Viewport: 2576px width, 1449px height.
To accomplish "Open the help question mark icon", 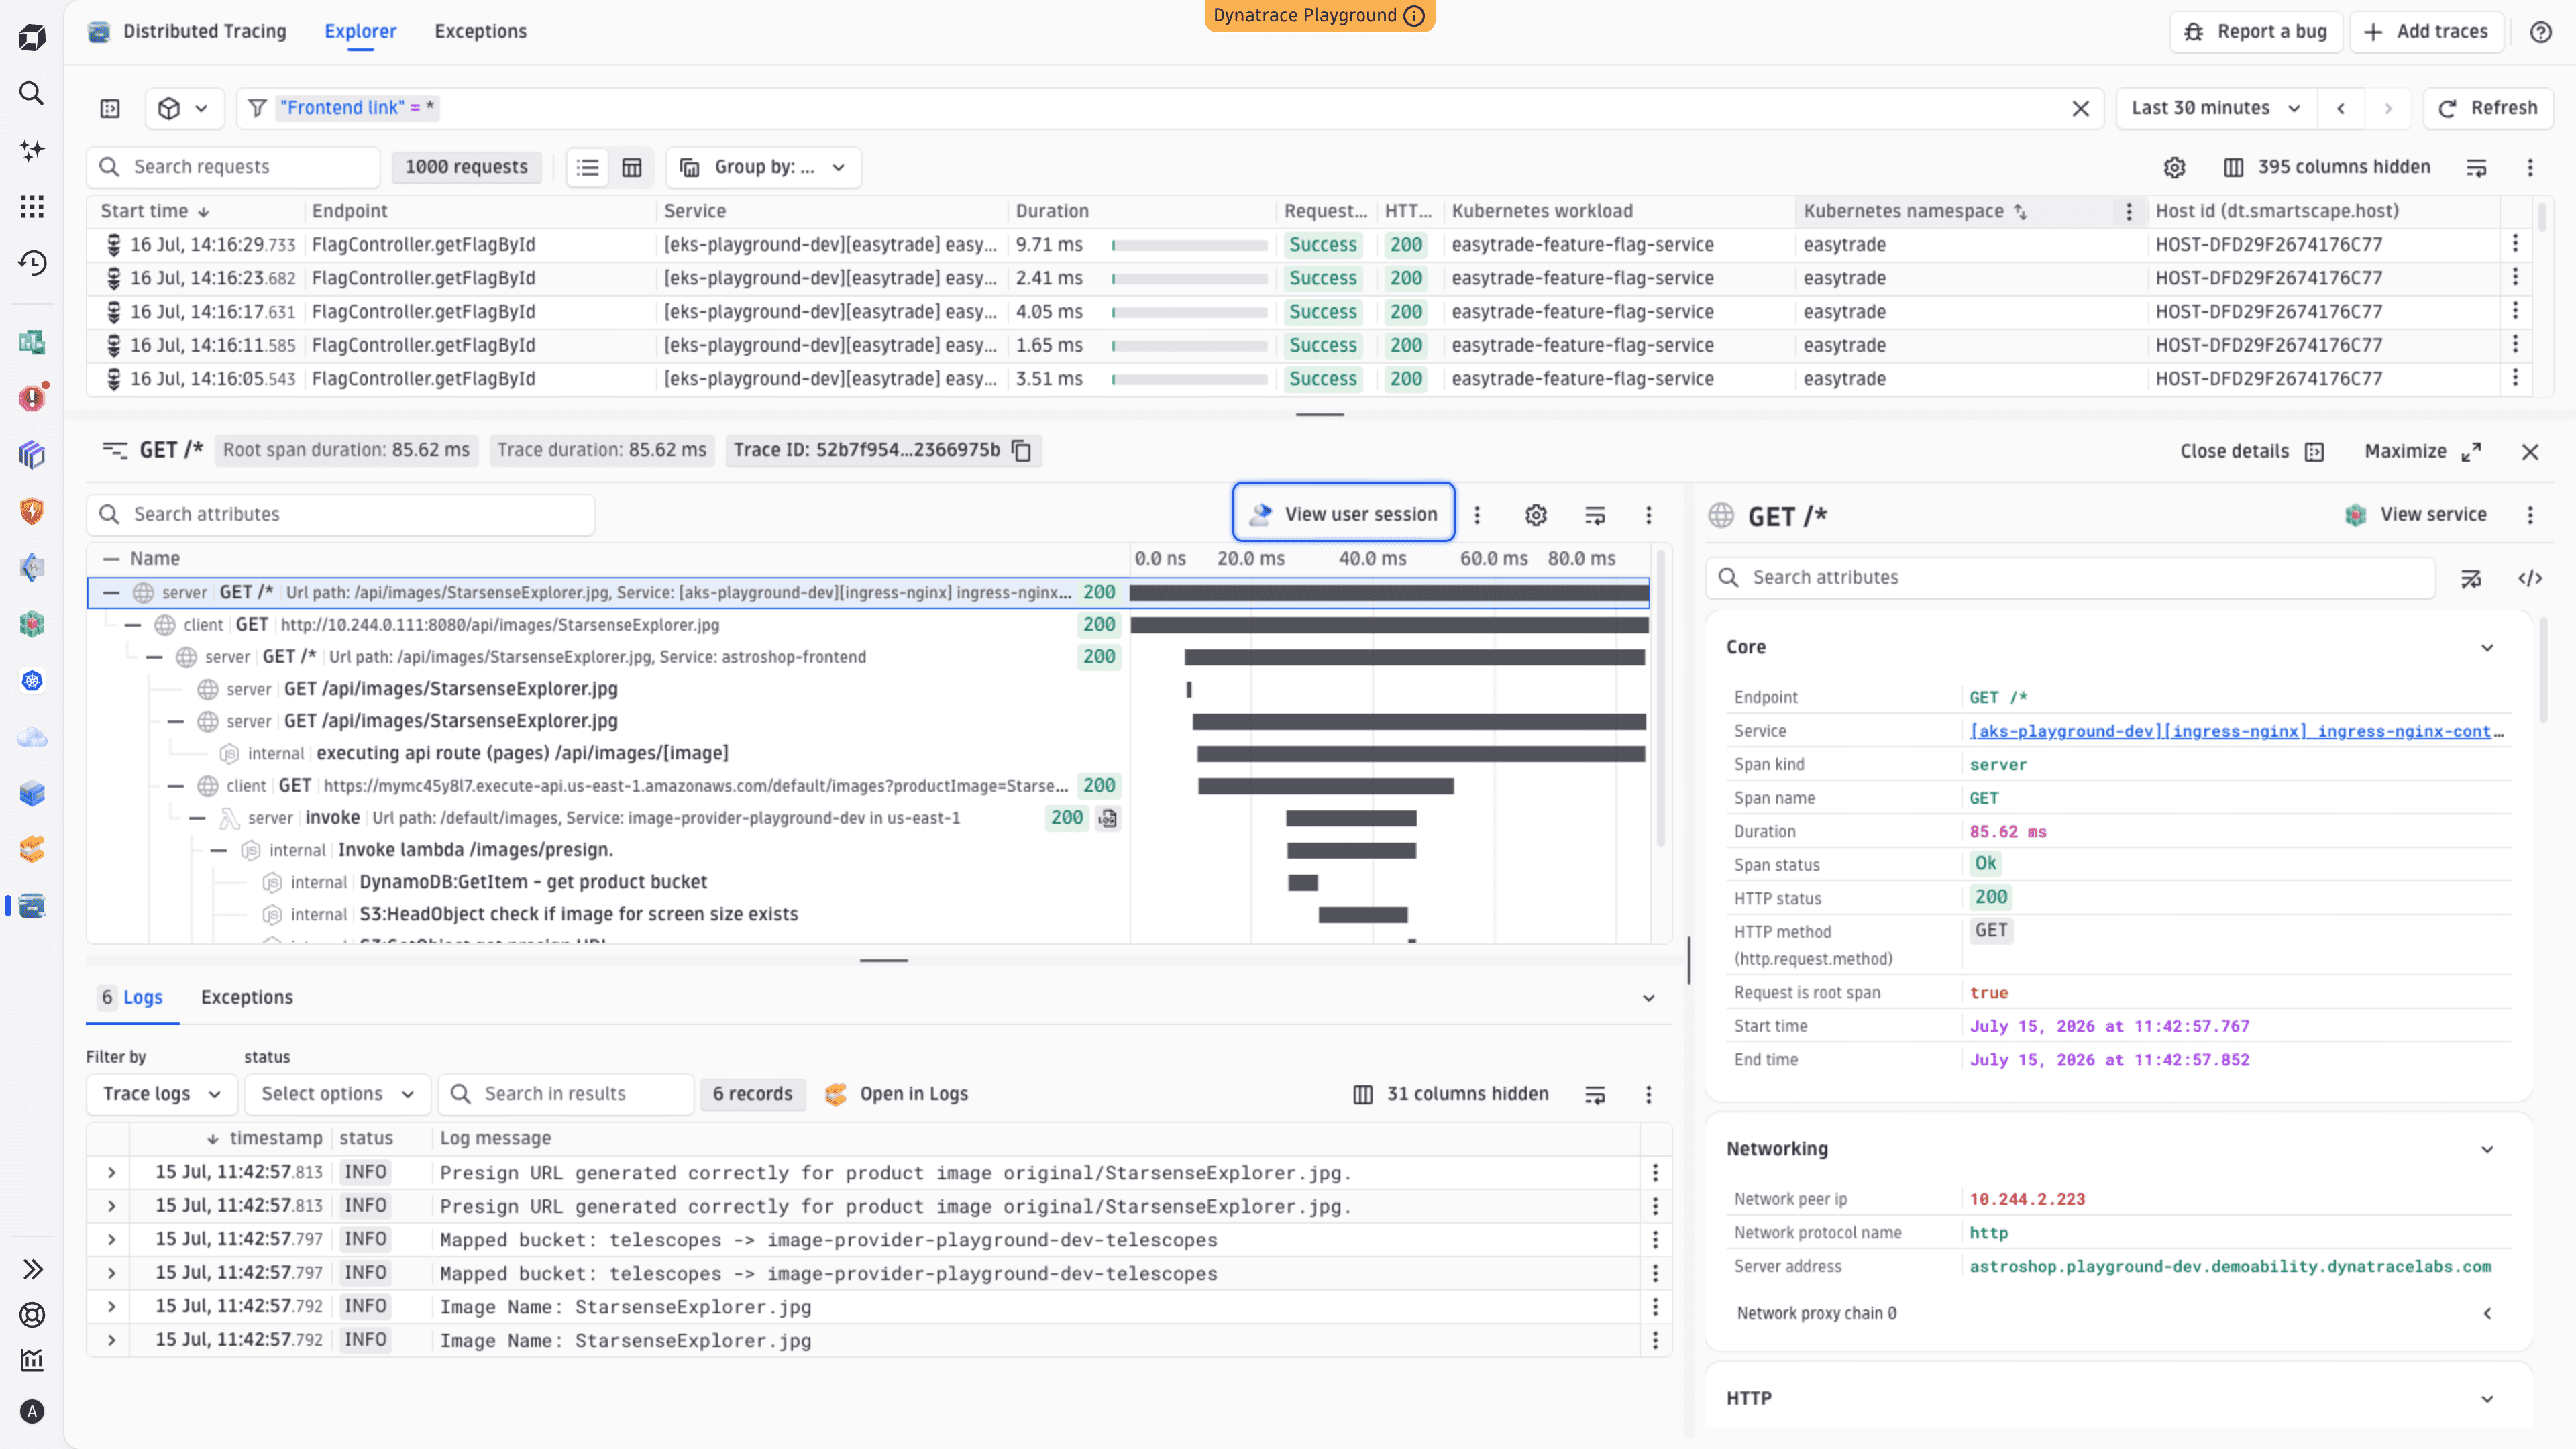I will coord(2541,32).
